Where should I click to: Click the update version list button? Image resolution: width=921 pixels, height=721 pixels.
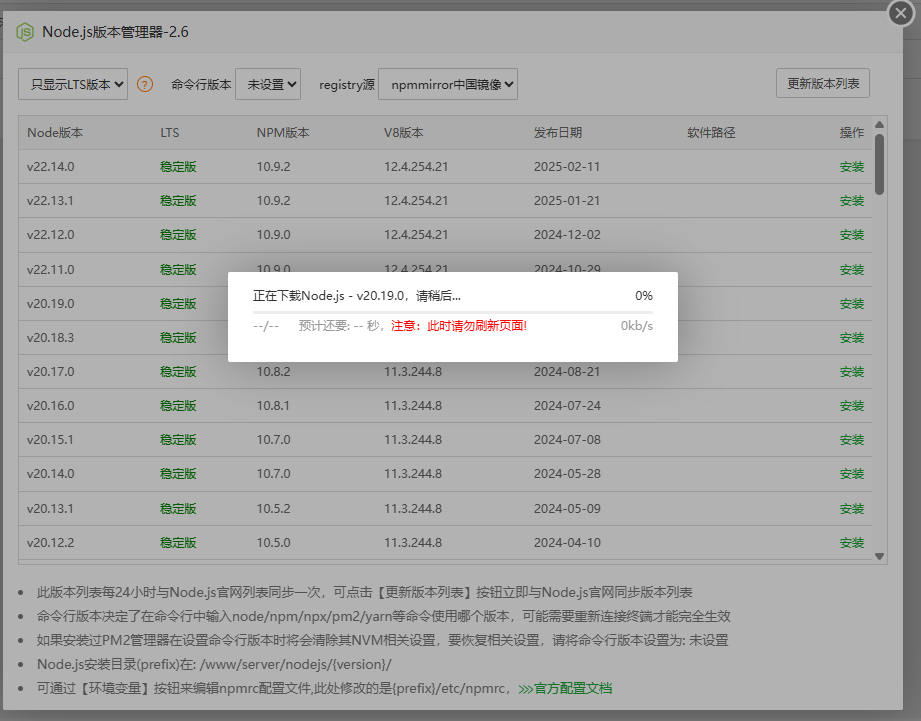(822, 83)
